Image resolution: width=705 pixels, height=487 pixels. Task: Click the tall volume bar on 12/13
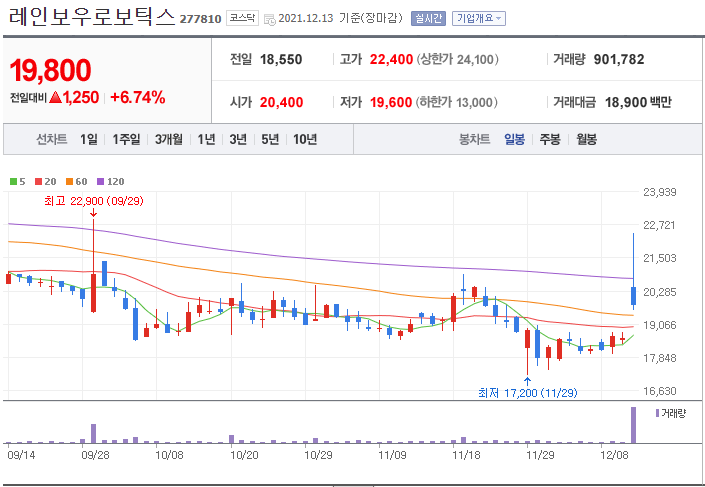[x=634, y=425]
